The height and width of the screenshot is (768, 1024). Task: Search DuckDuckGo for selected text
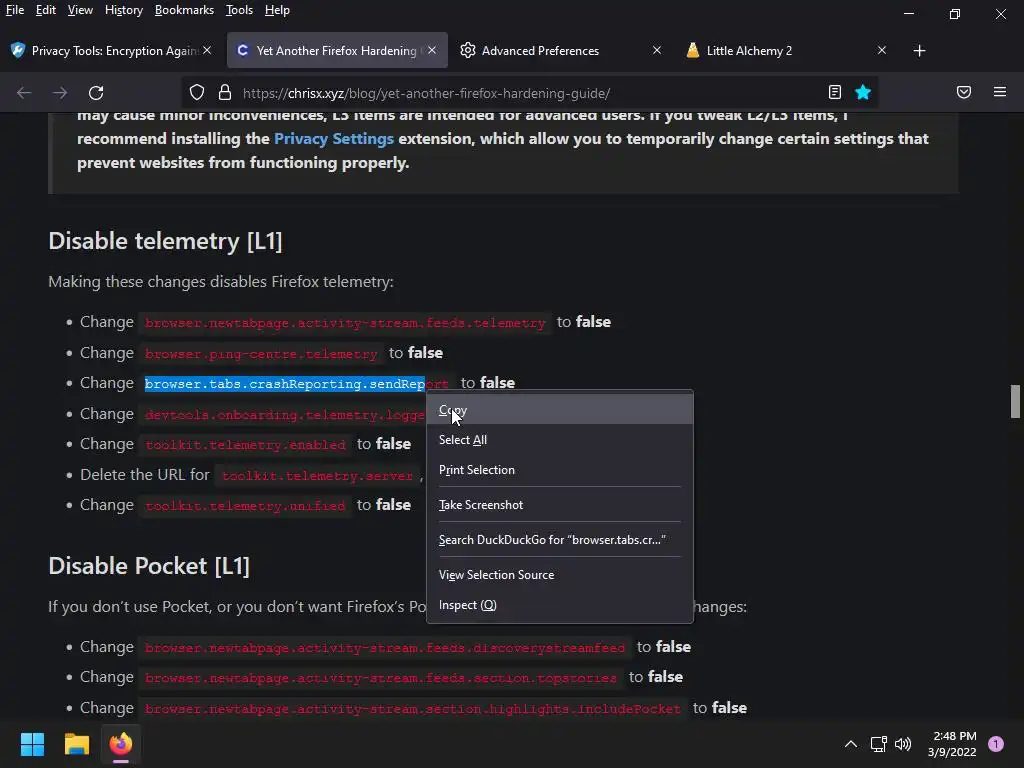560,540
